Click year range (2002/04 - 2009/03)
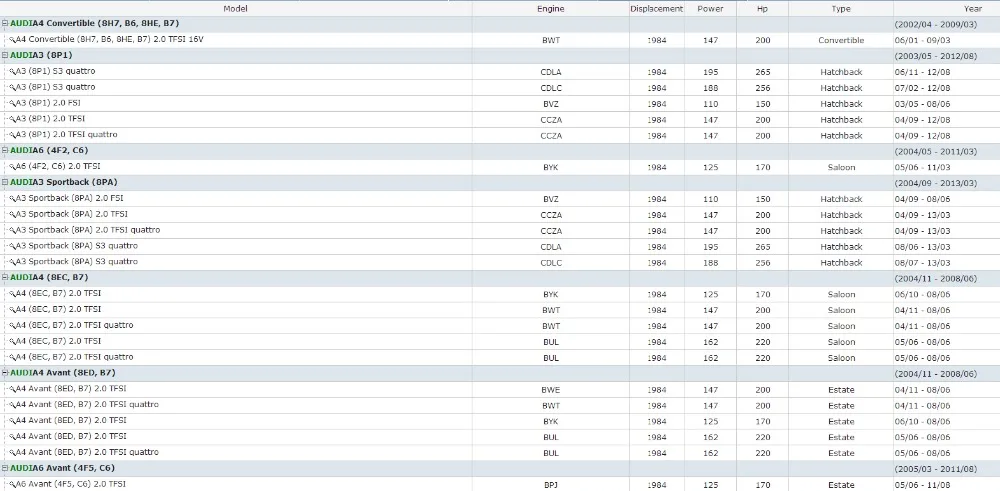 tap(936, 24)
